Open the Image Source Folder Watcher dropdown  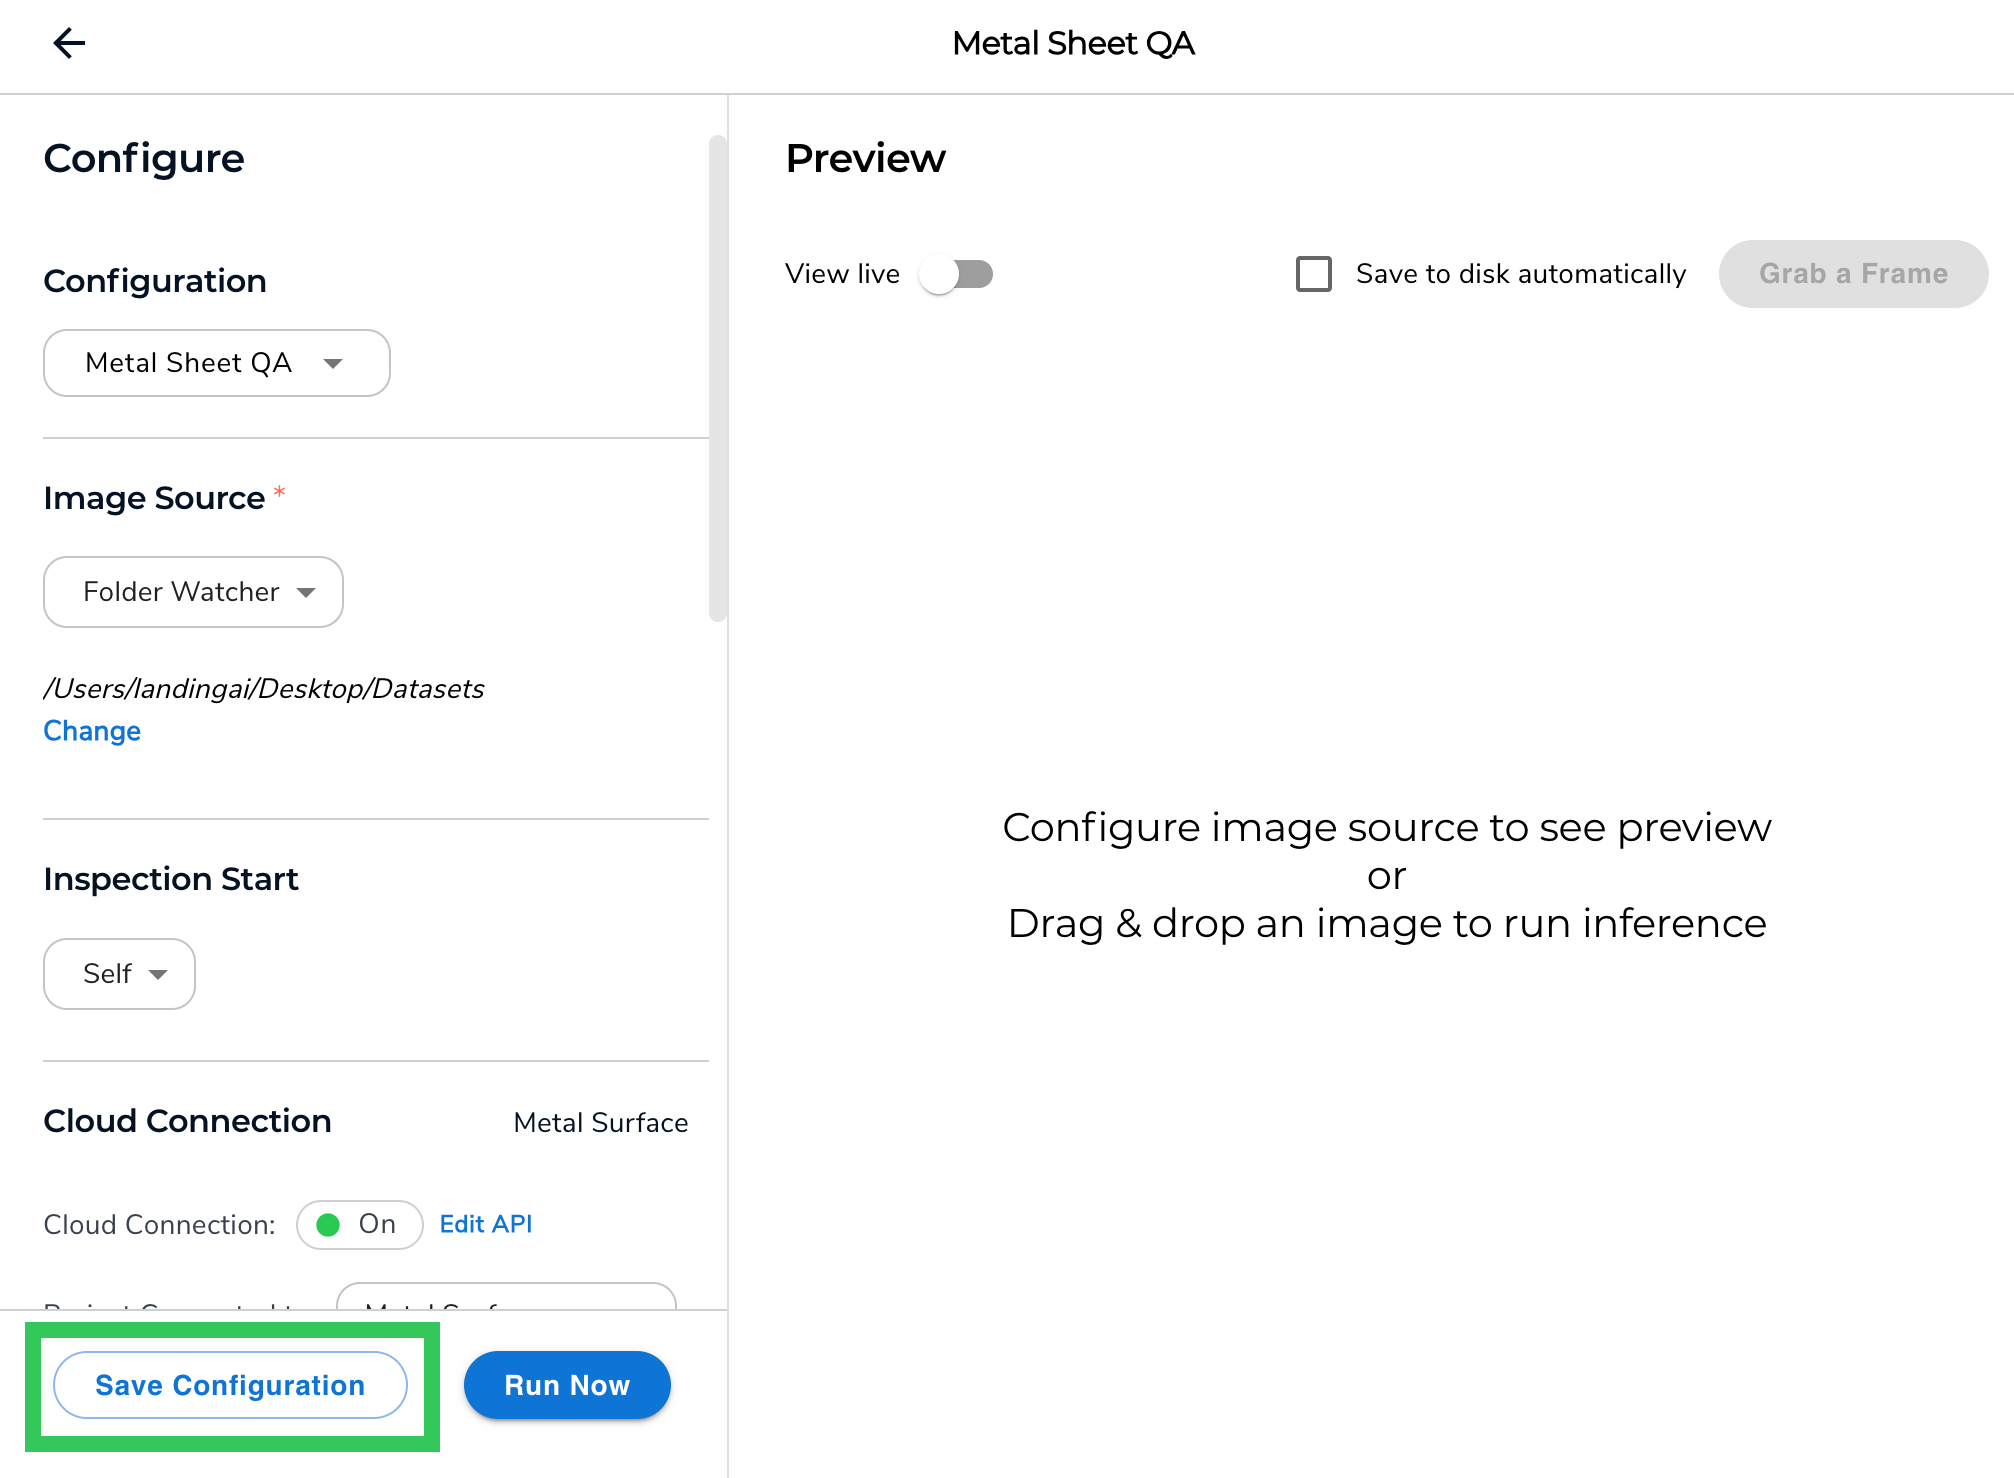(x=193, y=592)
